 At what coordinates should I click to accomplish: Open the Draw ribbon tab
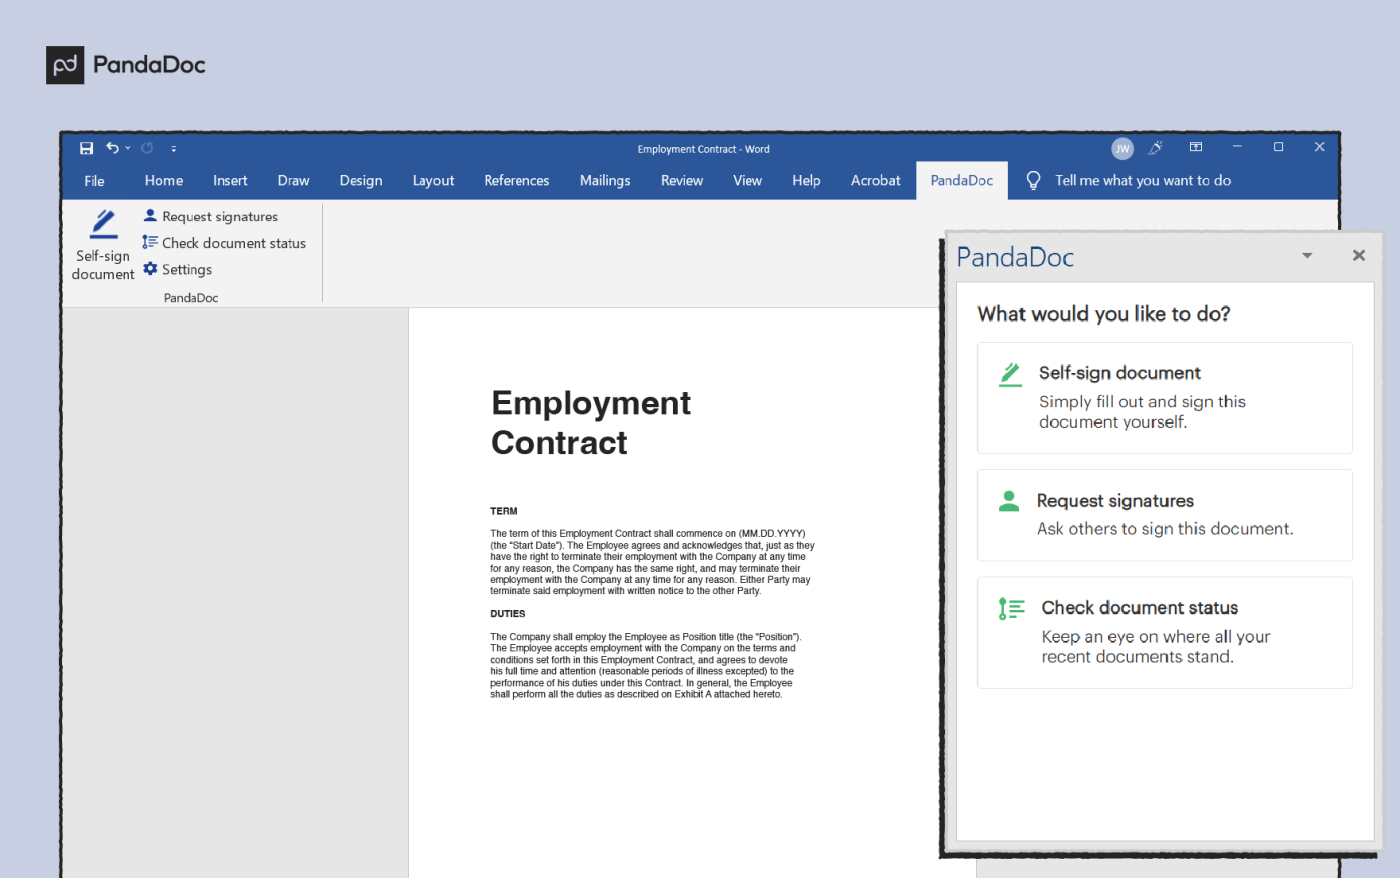point(294,181)
